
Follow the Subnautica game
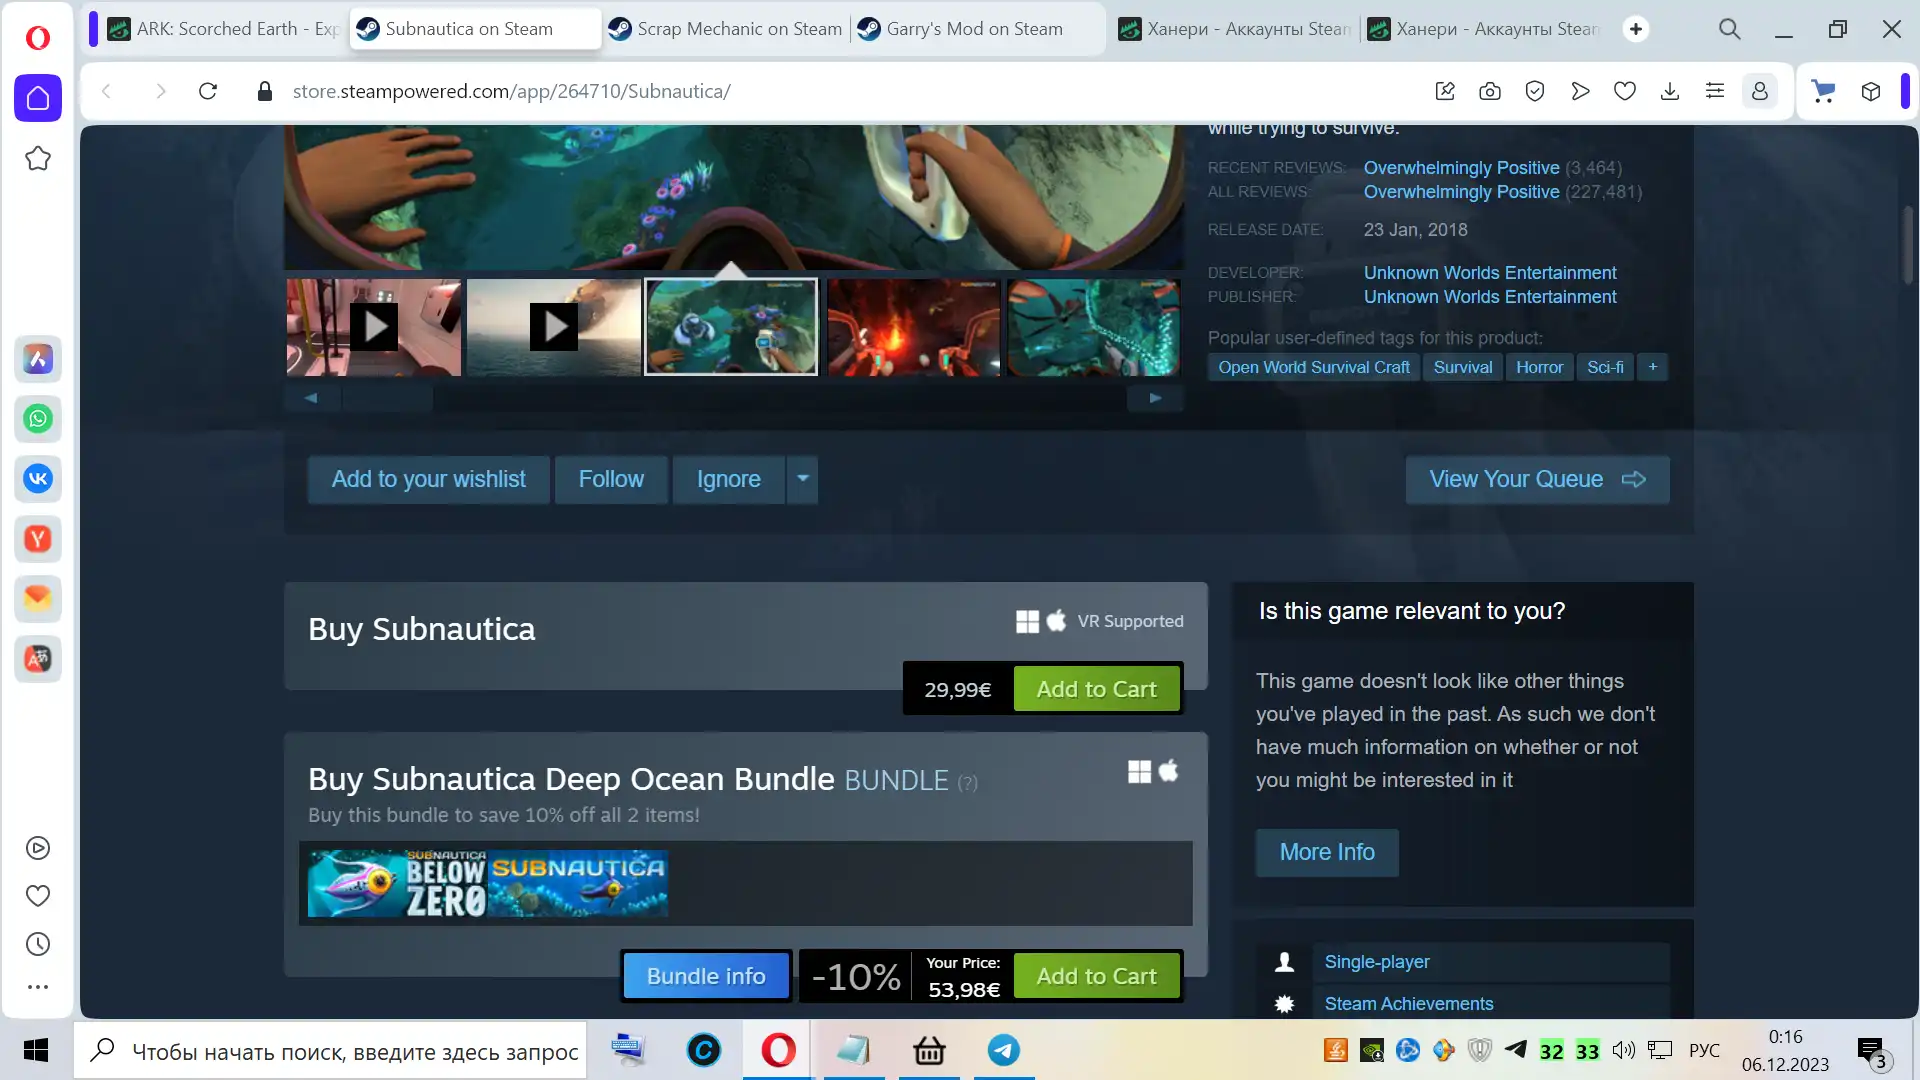(611, 480)
